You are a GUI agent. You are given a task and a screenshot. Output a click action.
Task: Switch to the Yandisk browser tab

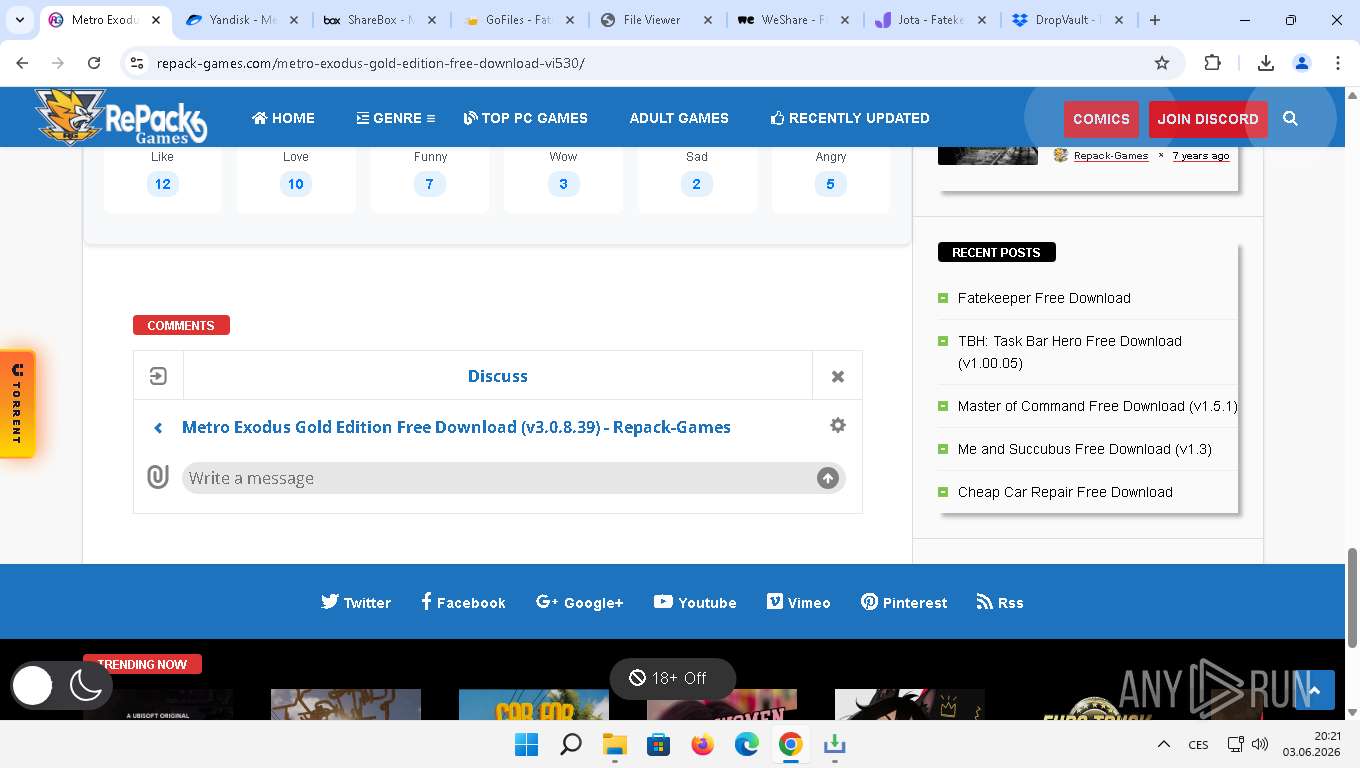242,19
